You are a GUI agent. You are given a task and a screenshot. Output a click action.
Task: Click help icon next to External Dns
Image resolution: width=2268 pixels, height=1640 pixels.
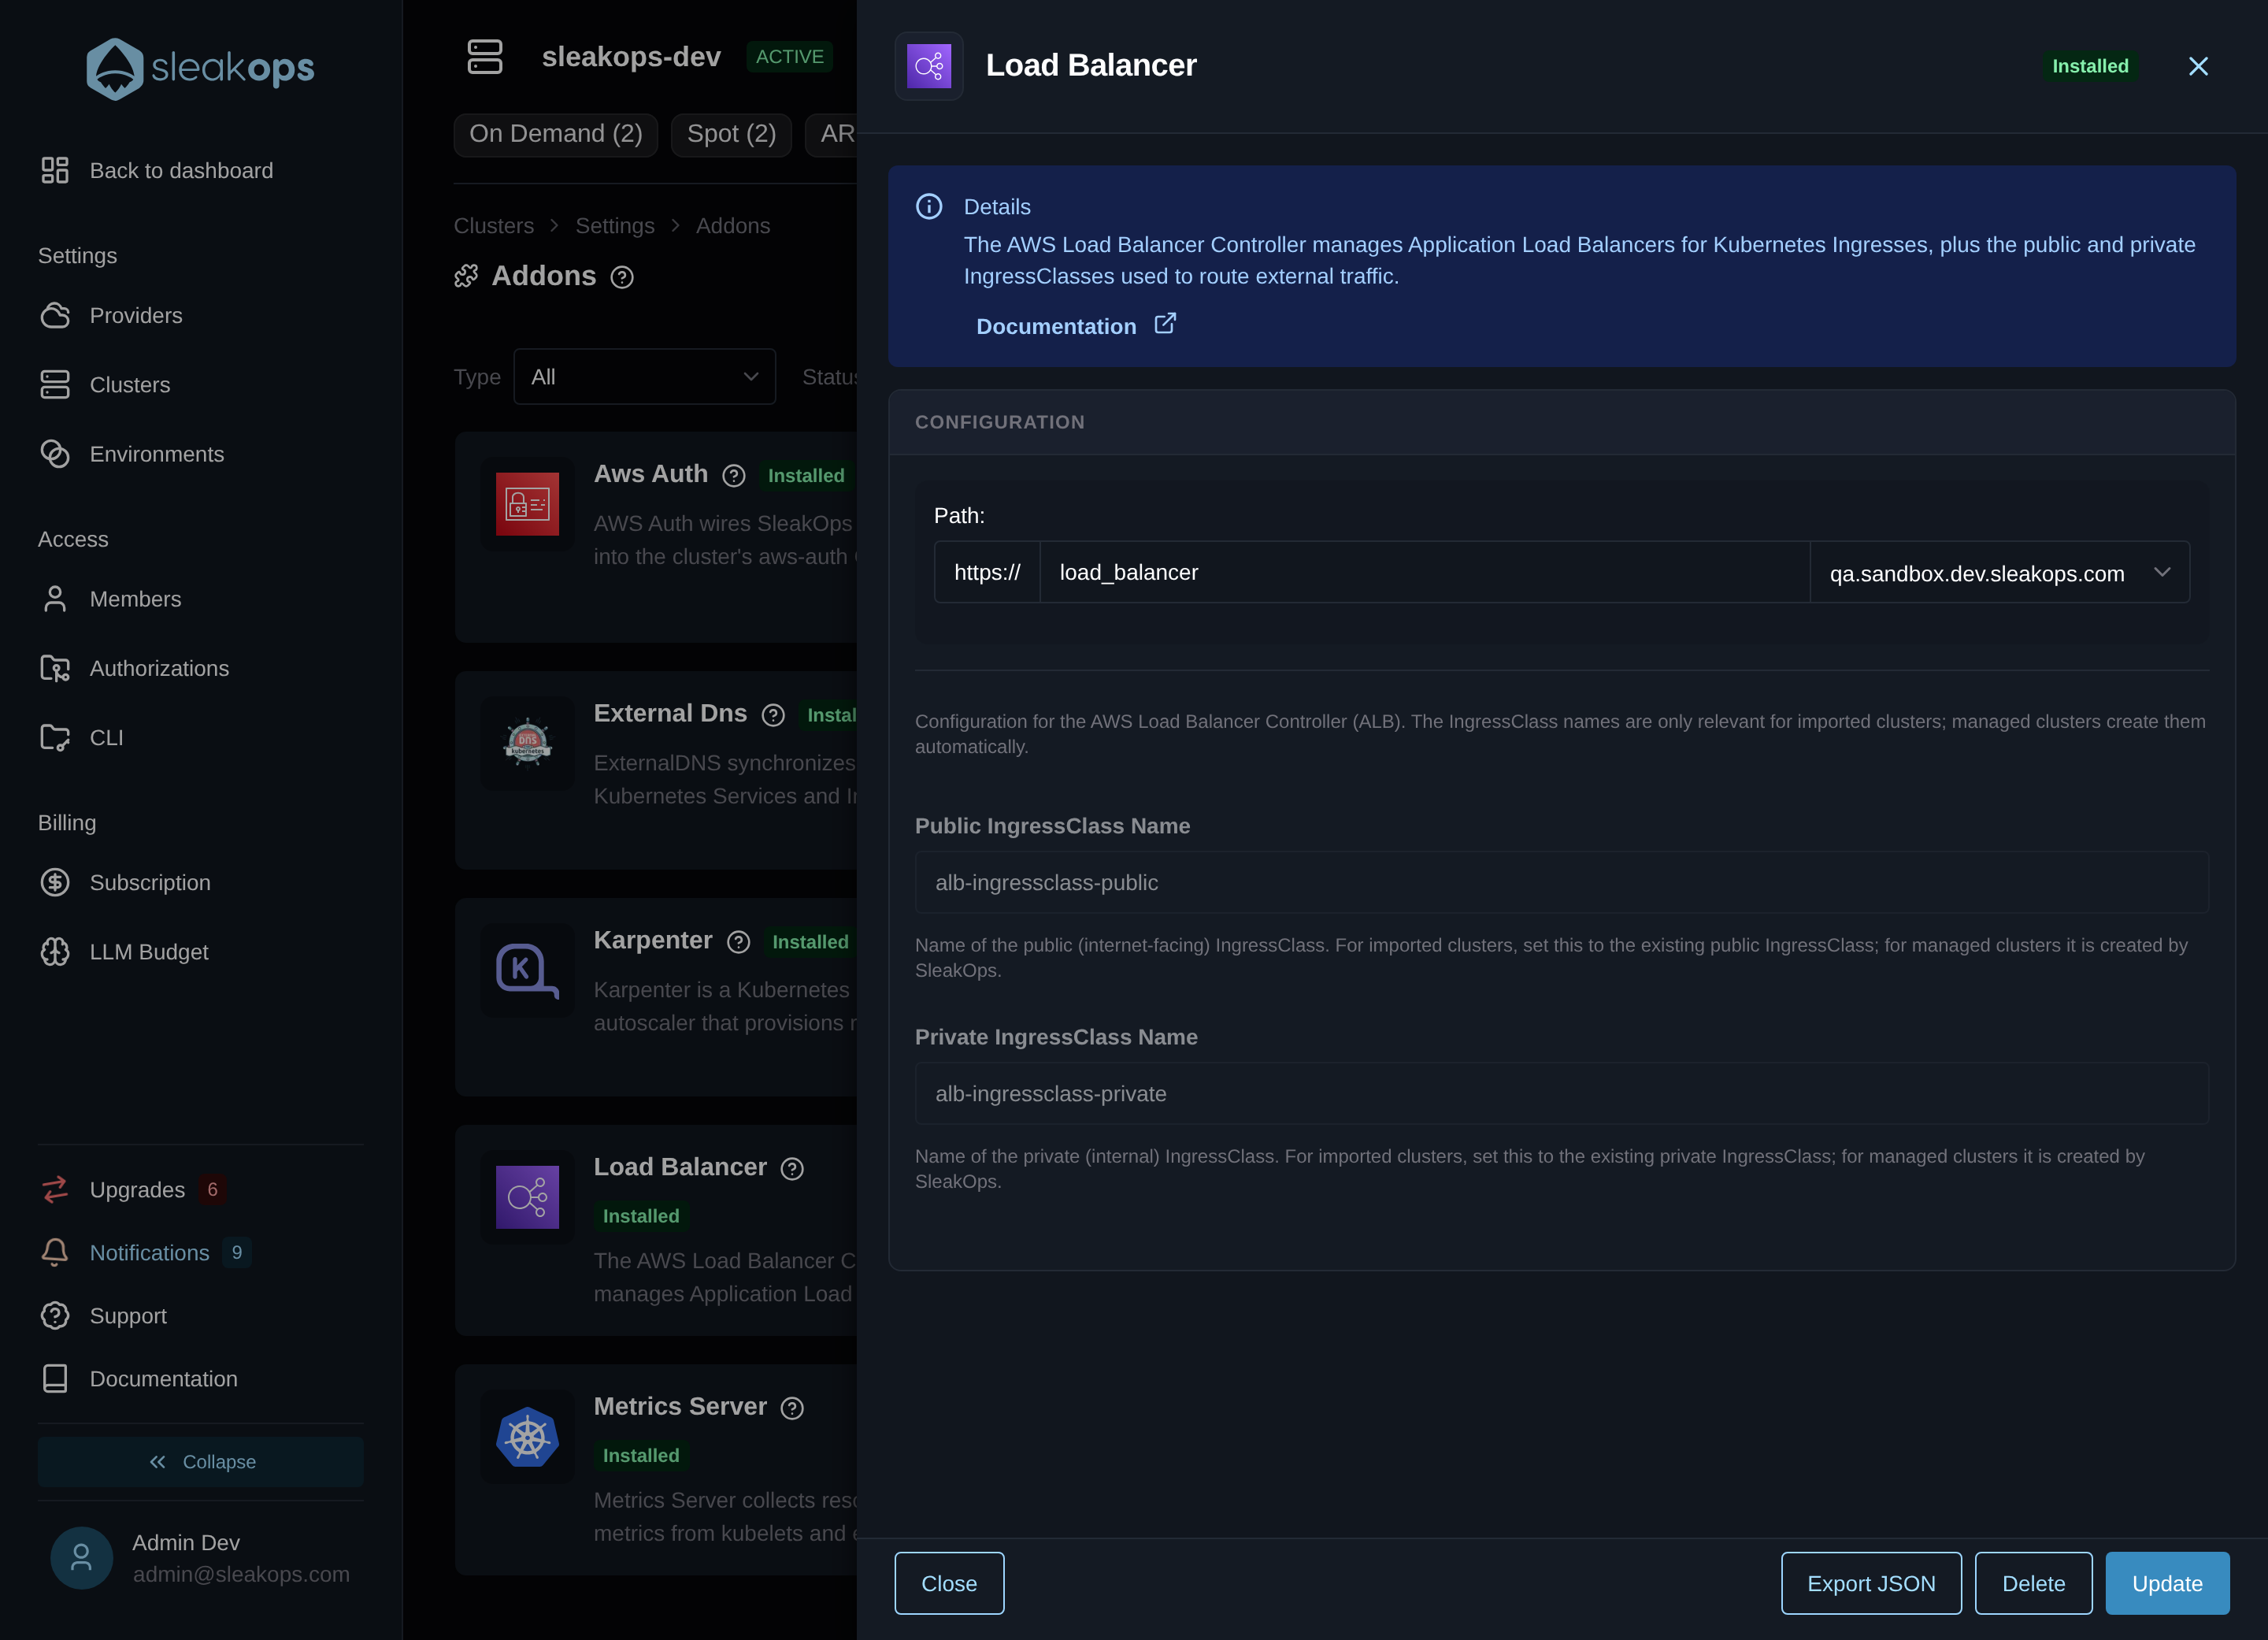[x=773, y=715]
